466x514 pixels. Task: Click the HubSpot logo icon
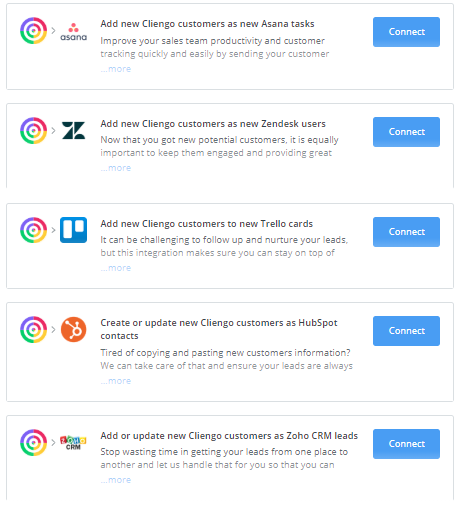tap(73, 329)
